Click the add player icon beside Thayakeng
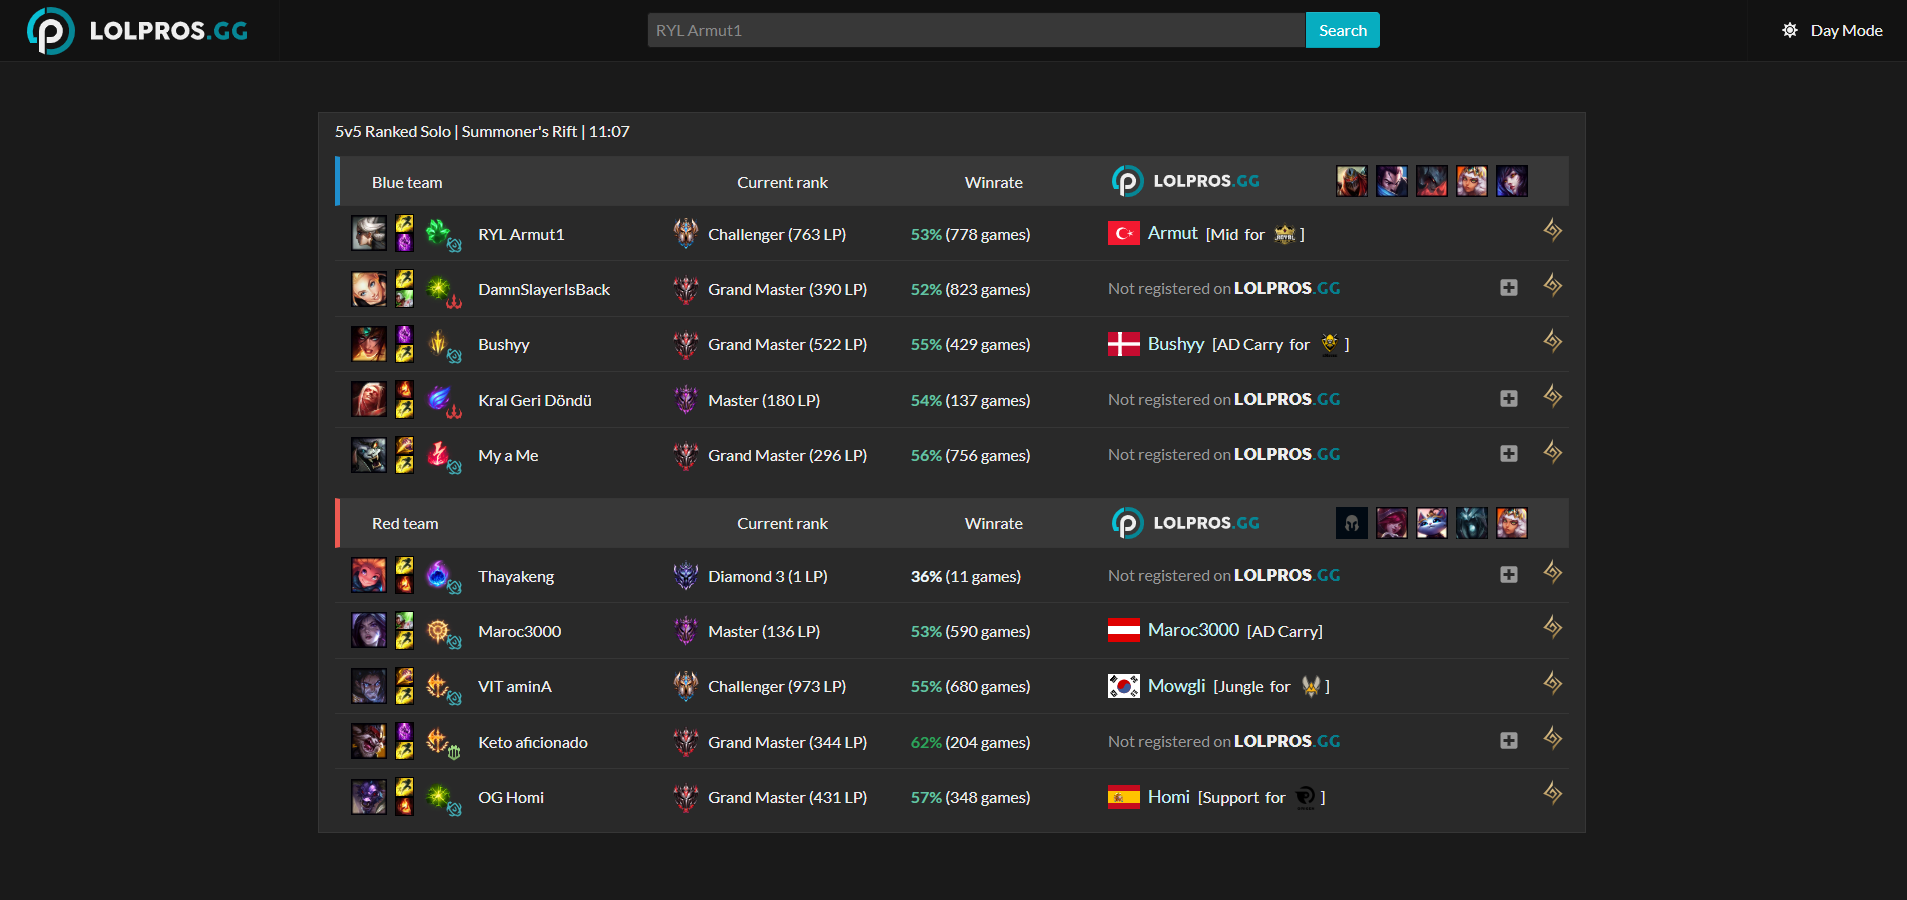Image resolution: width=1907 pixels, height=900 pixels. (1509, 574)
